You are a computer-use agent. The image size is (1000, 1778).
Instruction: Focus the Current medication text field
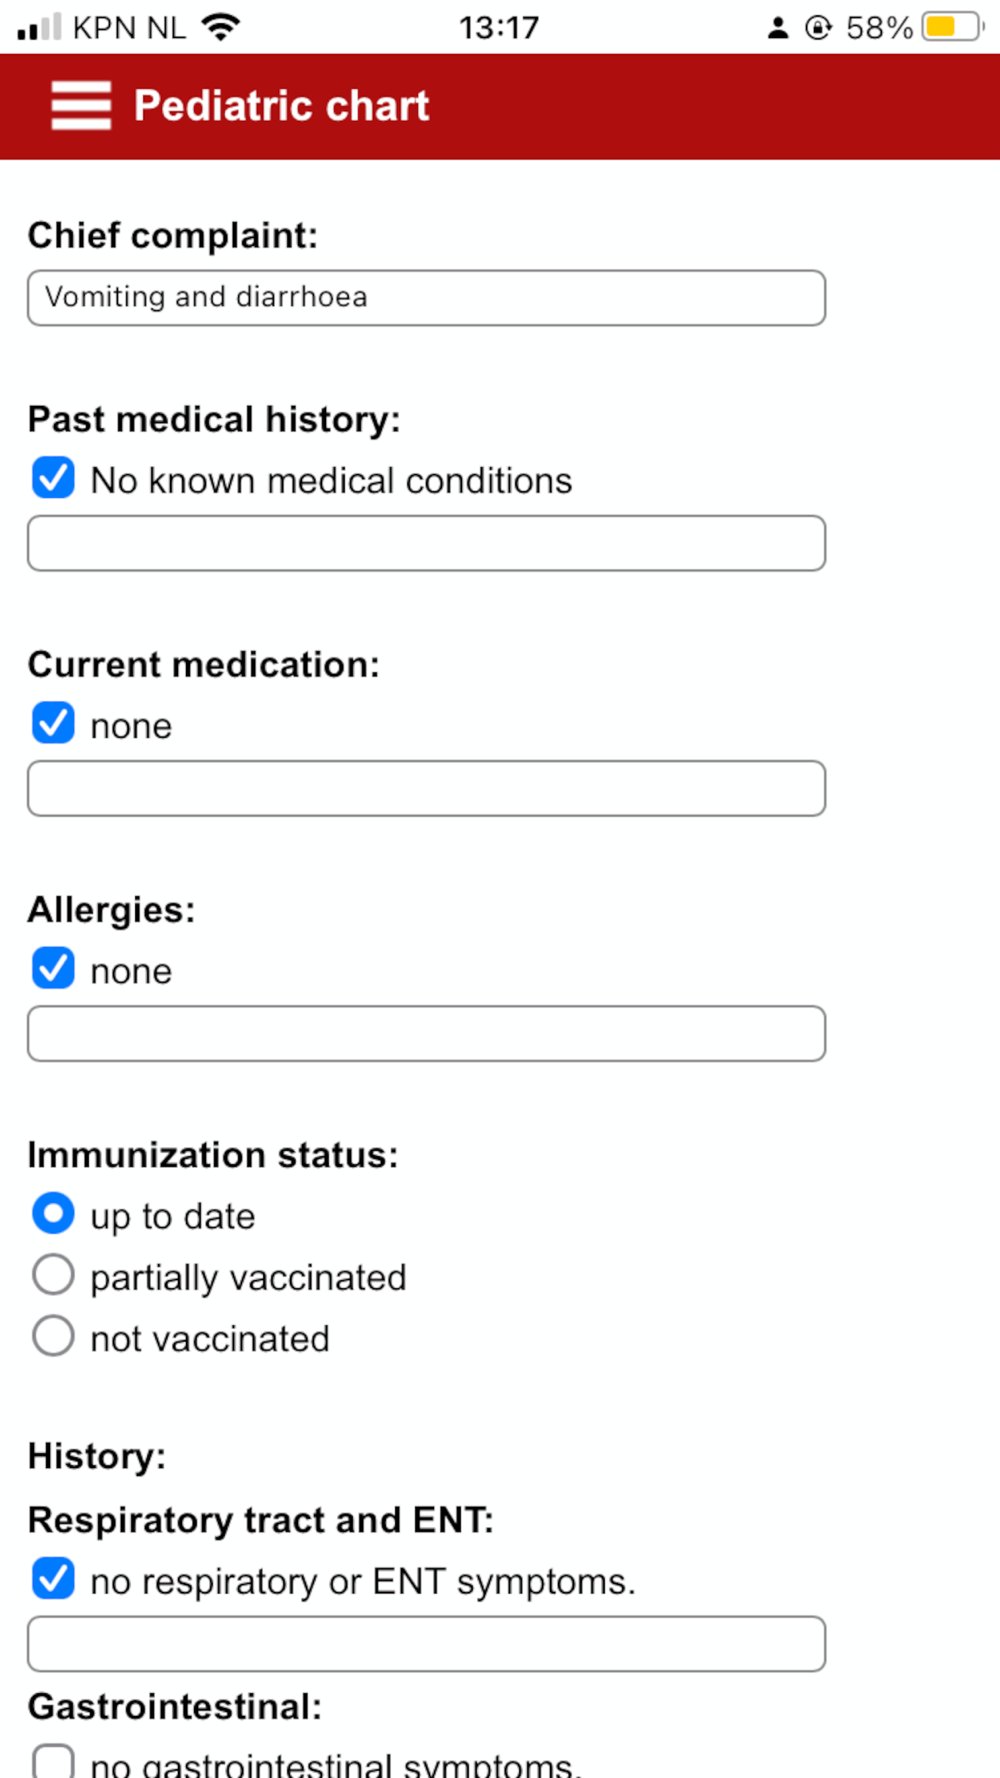point(426,789)
